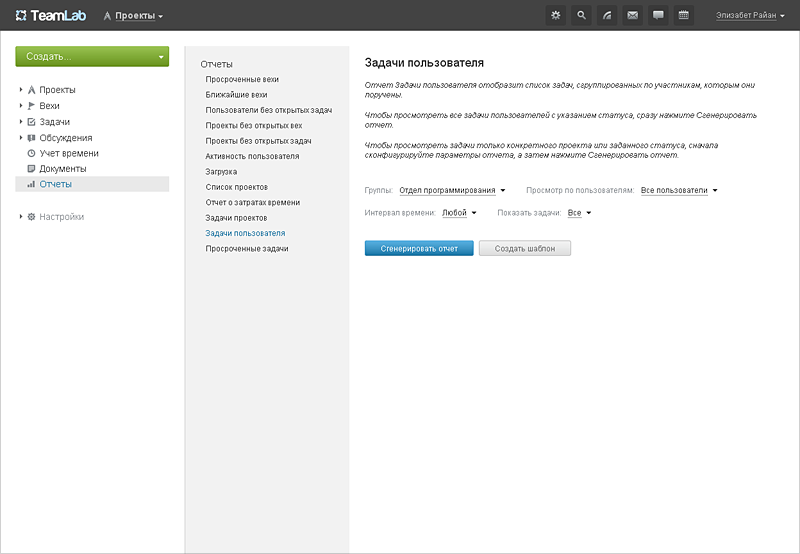The width and height of the screenshot is (800, 554).
Task: Click the Создать шаблон button
Action: point(524,248)
